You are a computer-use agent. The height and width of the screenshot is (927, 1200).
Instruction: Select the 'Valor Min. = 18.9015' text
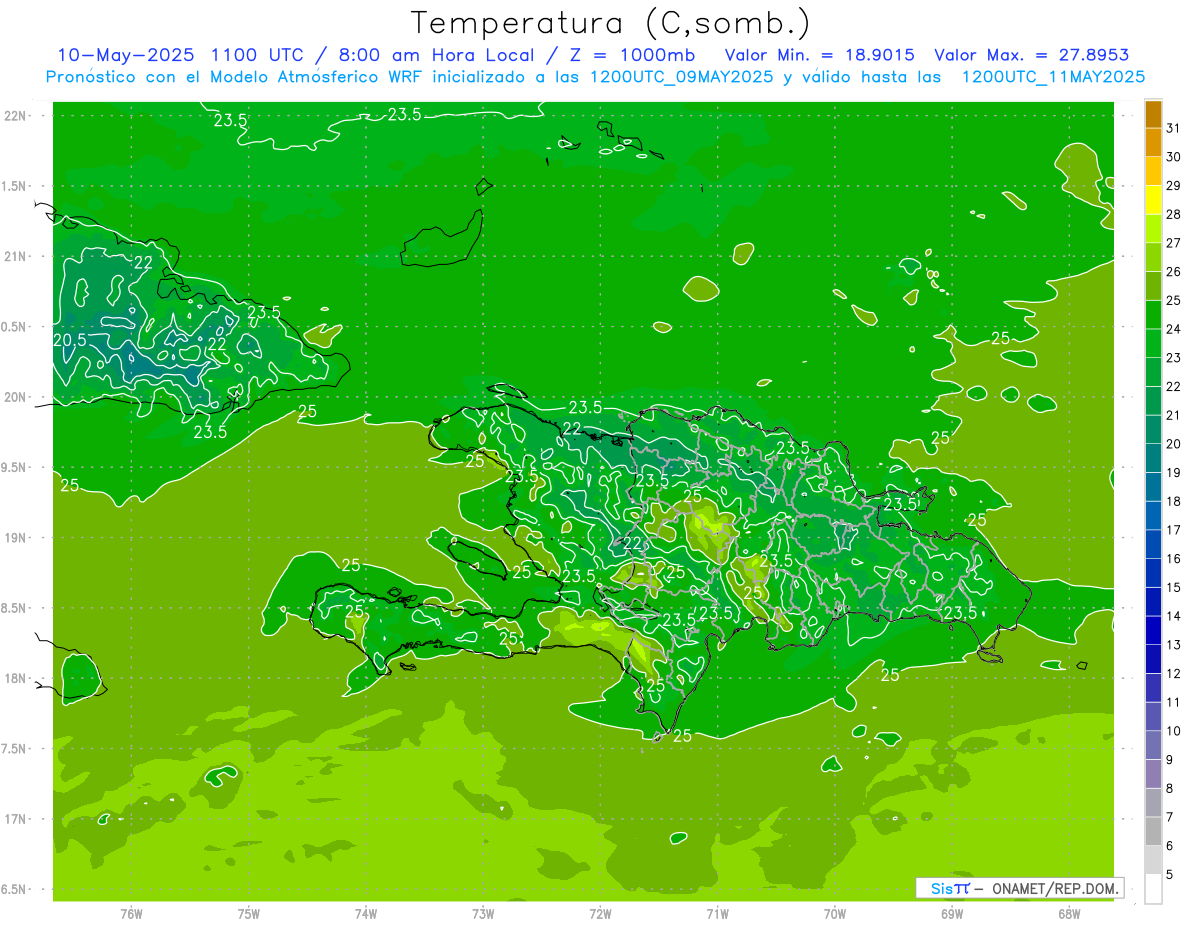click(819, 55)
